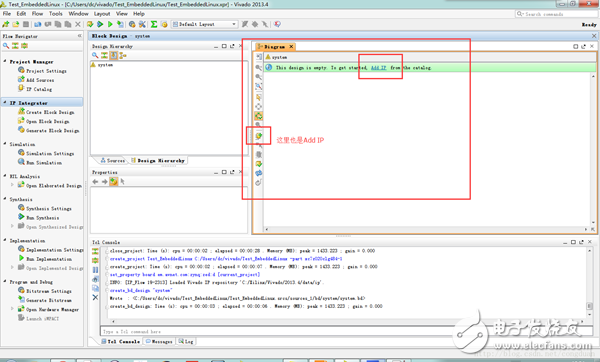Open the Default Layout dropdown
Image resolution: width=600 pixels, height=362 pixels.
click(x=204, y=24)
